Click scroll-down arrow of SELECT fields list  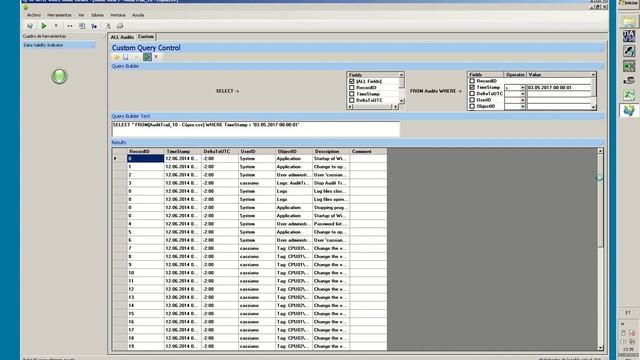pyautogui.click(x=402, y=100)
